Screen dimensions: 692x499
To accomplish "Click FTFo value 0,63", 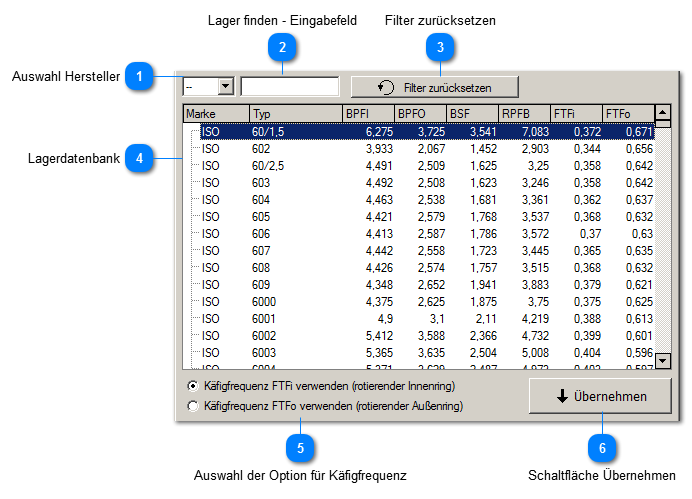I will pos(642,234).
